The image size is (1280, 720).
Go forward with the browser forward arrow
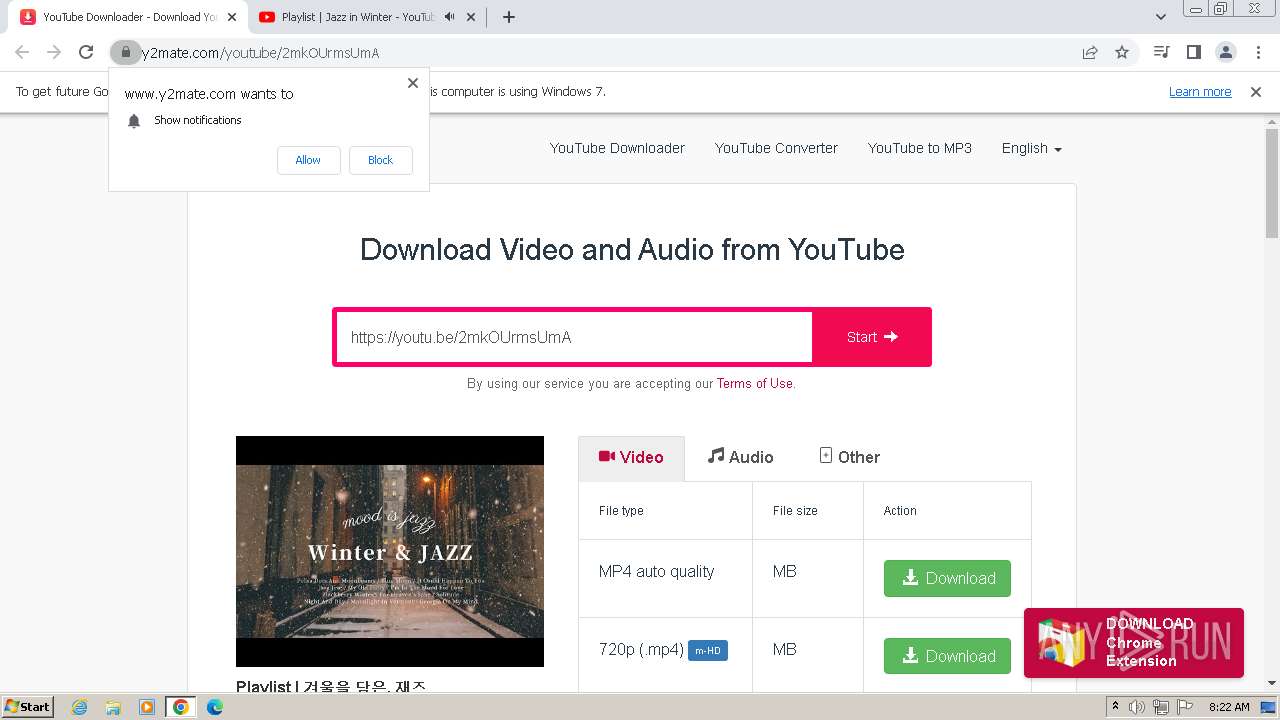(54, 52)
